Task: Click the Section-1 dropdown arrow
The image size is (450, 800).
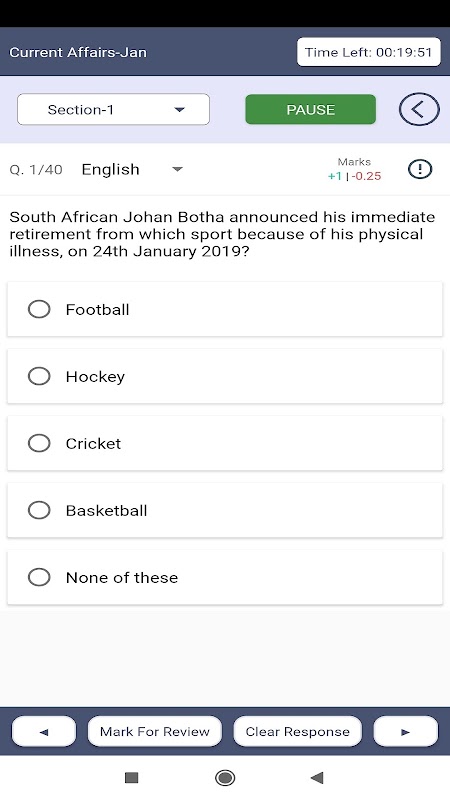Action: click(179, 110)
